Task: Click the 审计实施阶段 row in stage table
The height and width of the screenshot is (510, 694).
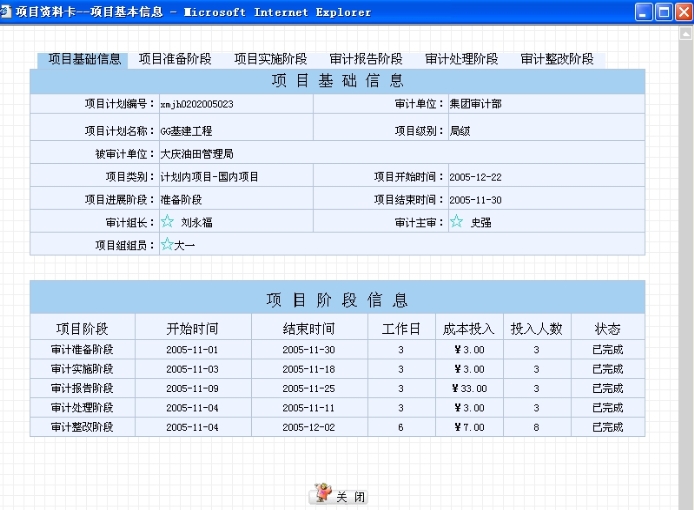Action: pyautogui.click(x=82, y=369)
